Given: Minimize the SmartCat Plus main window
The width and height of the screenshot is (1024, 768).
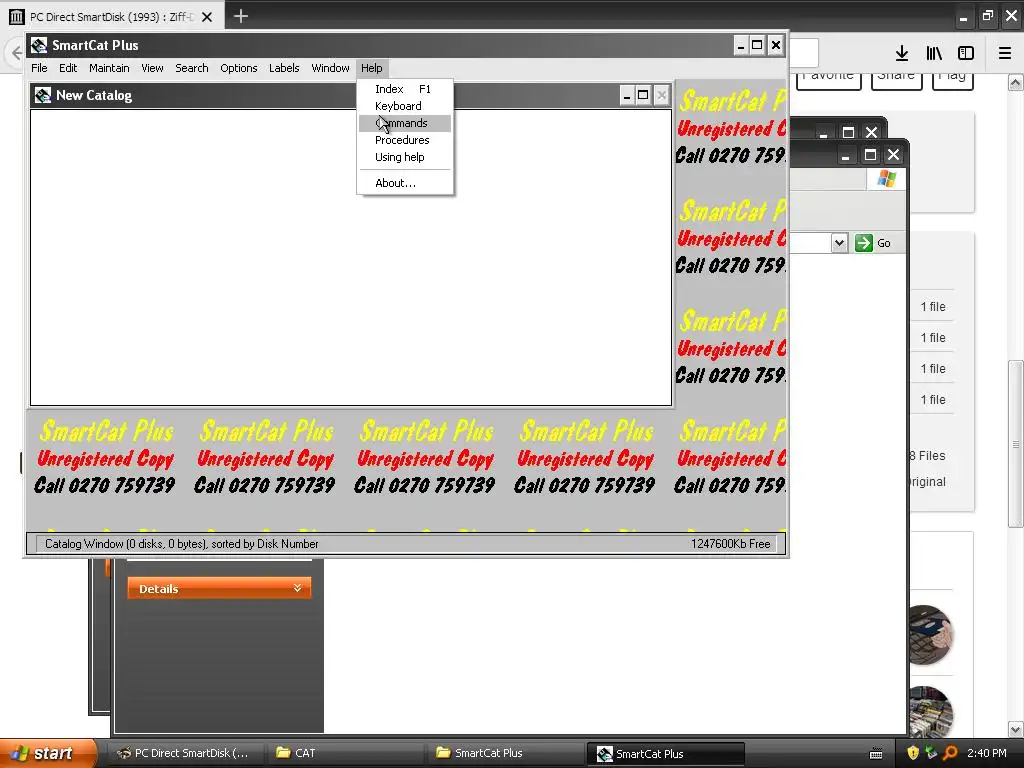Looking at the screenshot, I should pyautogui.click(x=741, y=45).
